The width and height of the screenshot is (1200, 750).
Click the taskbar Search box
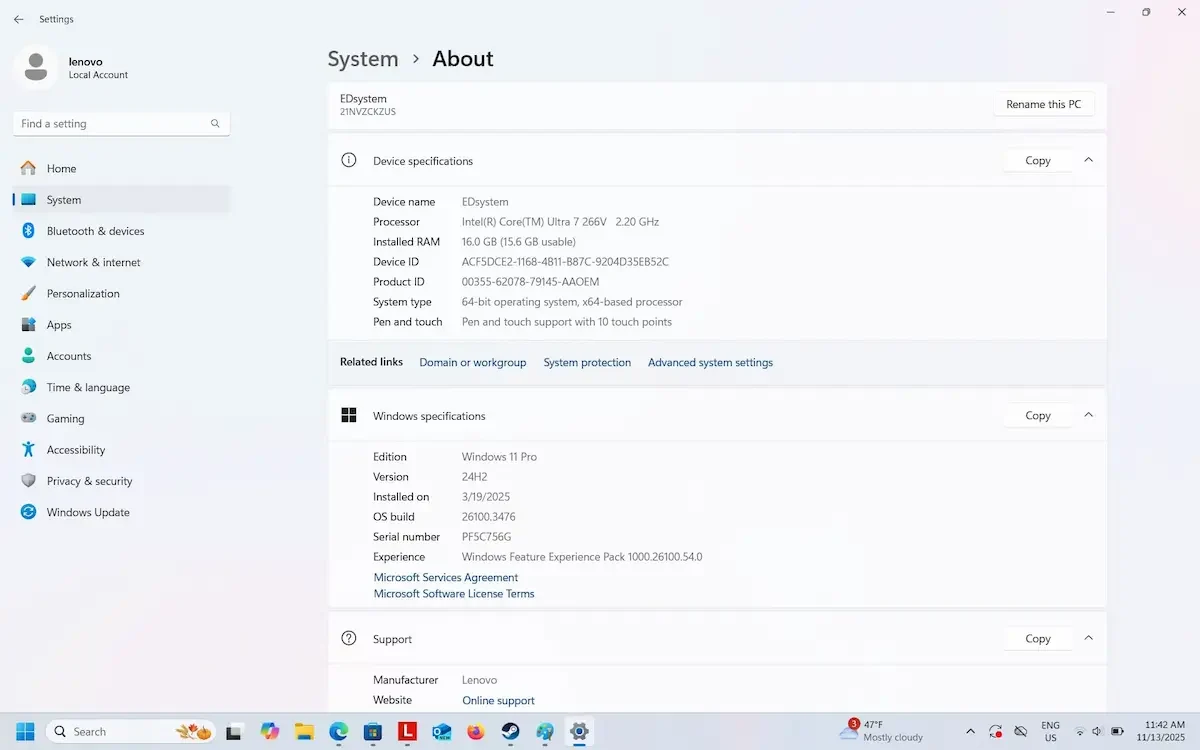pos(131,732)
